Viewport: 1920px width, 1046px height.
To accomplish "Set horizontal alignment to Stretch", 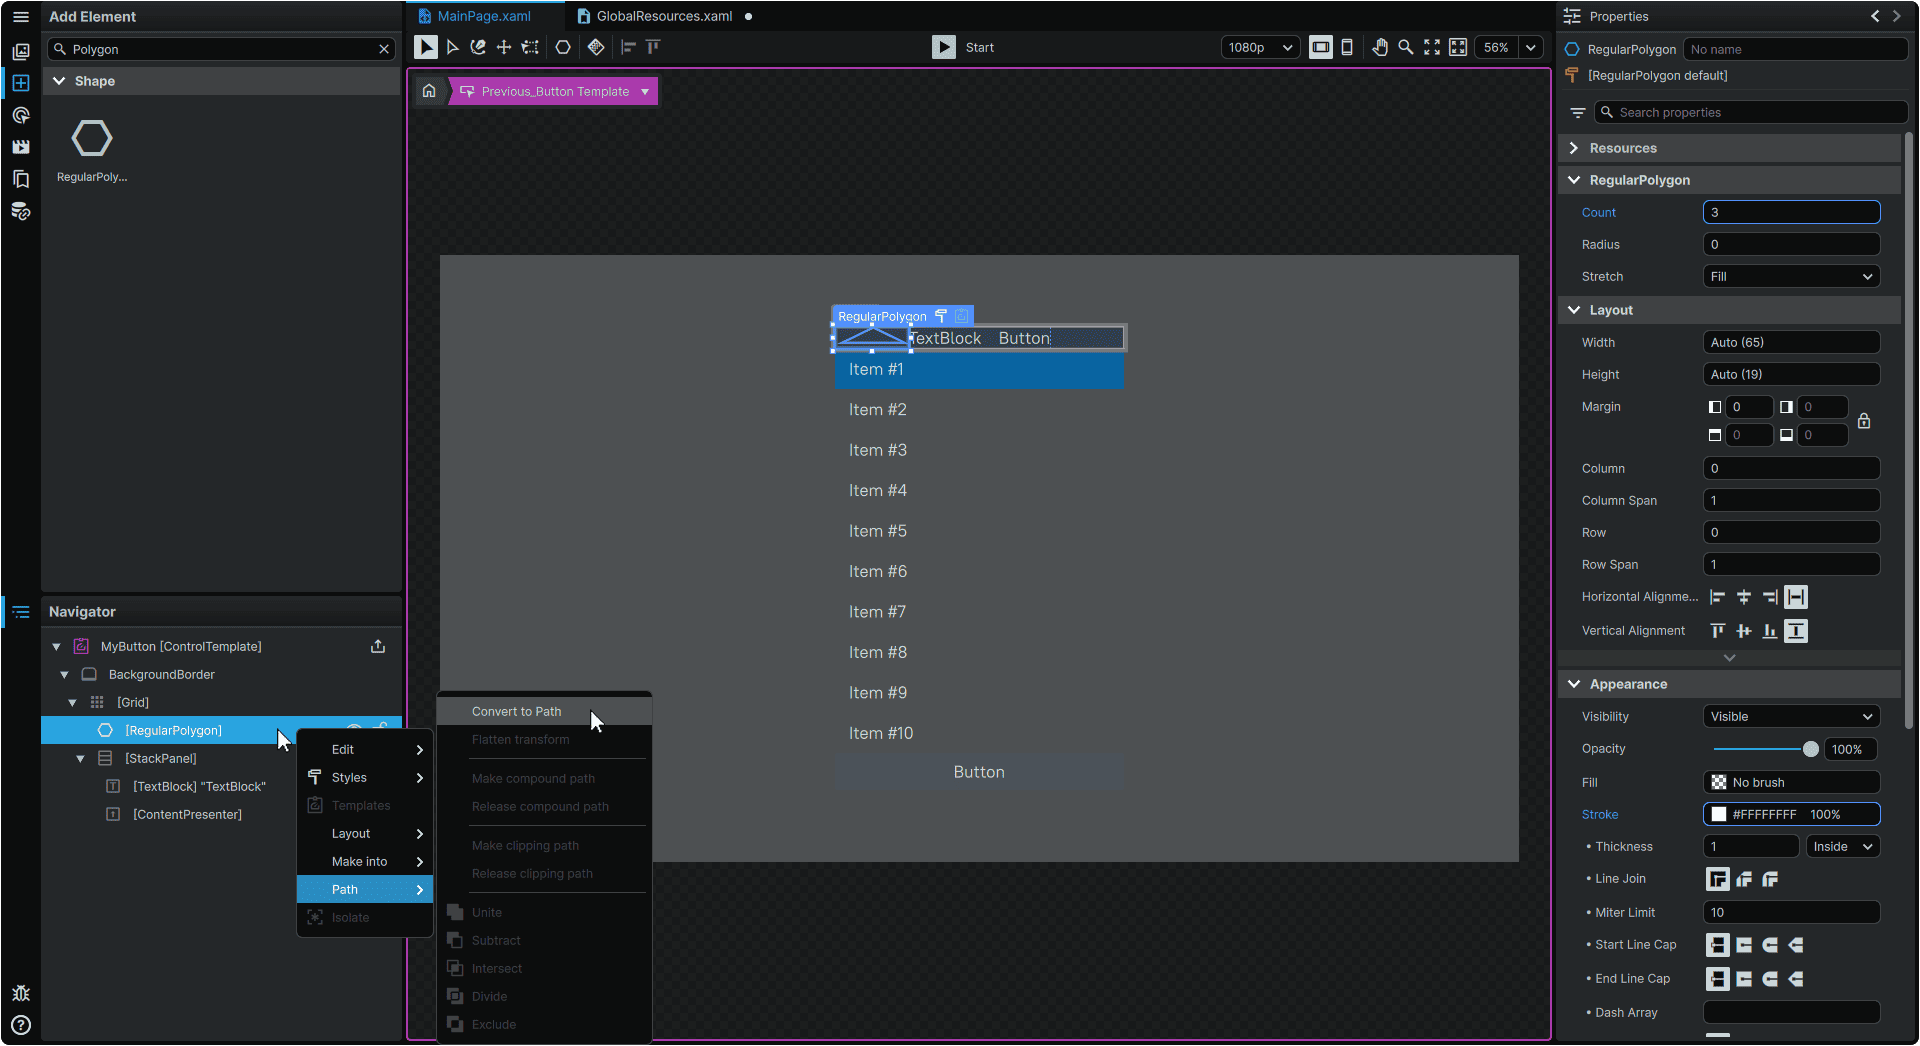I will coord(1796,597).
